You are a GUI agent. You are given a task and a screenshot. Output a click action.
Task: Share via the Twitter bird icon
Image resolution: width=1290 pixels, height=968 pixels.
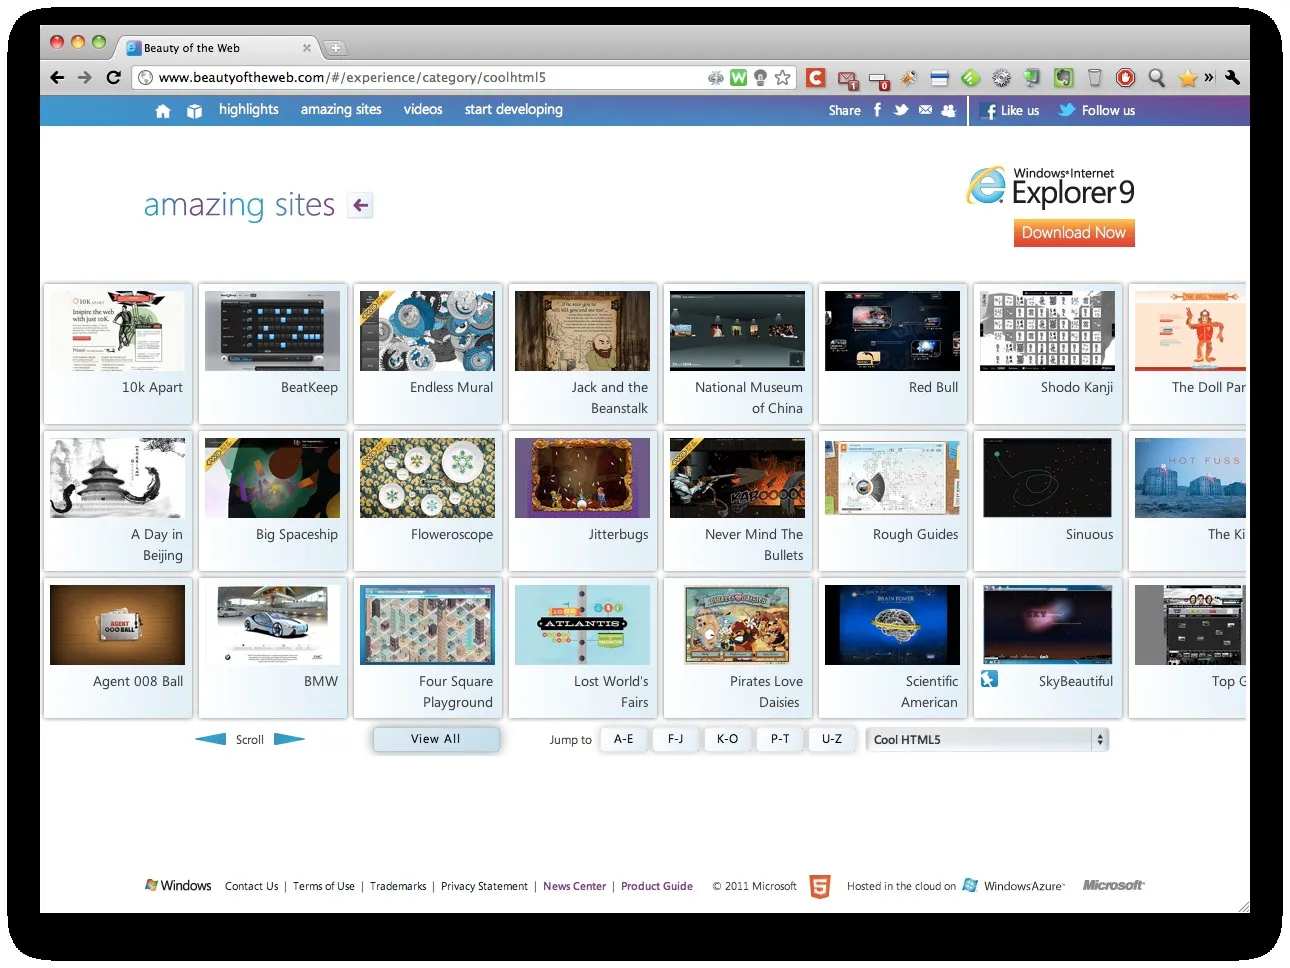tap(901, 110)
